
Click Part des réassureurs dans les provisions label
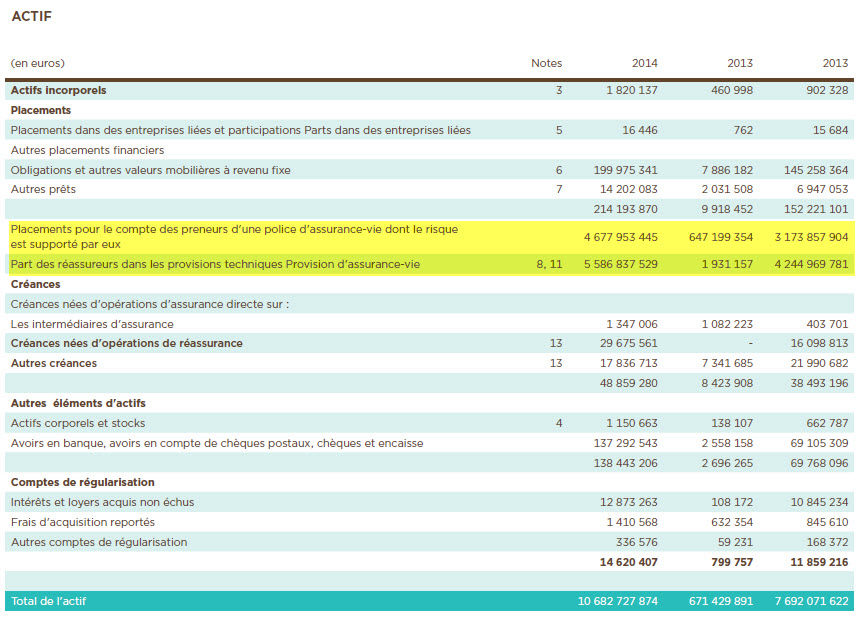(x=215, y=265)
